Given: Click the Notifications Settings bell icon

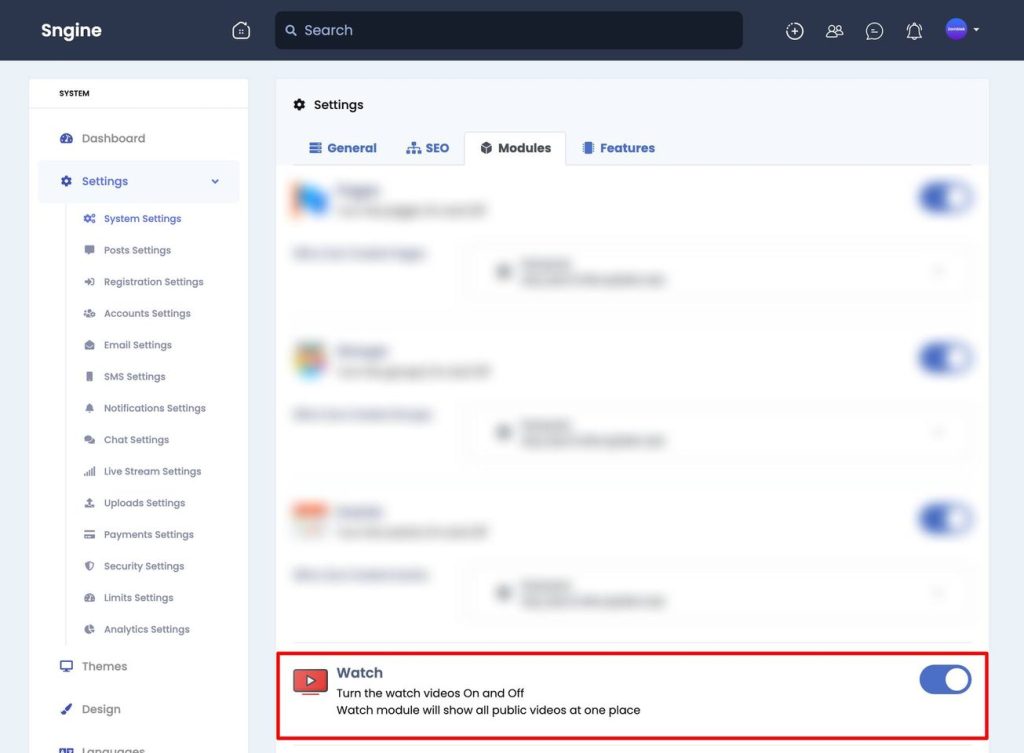Looking at the screenshot, I should point(89,408).
